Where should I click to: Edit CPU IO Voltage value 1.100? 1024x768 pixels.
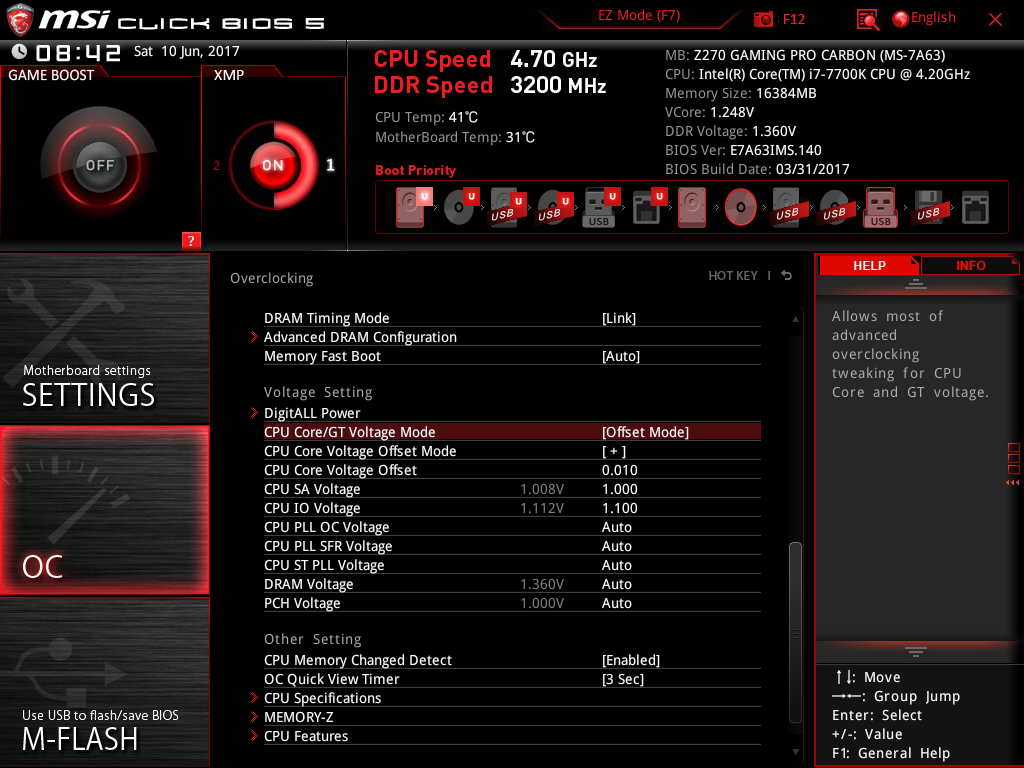click(x=620, y=508)
